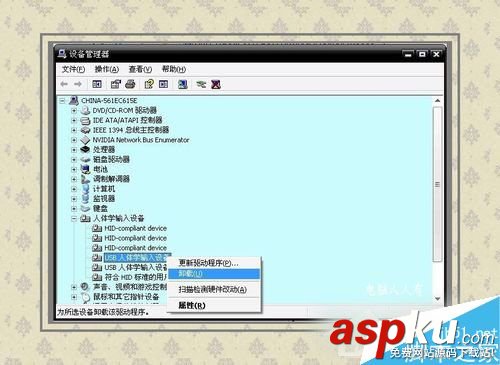500x365 pixels.
Task: Expand the 调制解调器 node
Action: [74, 179]
